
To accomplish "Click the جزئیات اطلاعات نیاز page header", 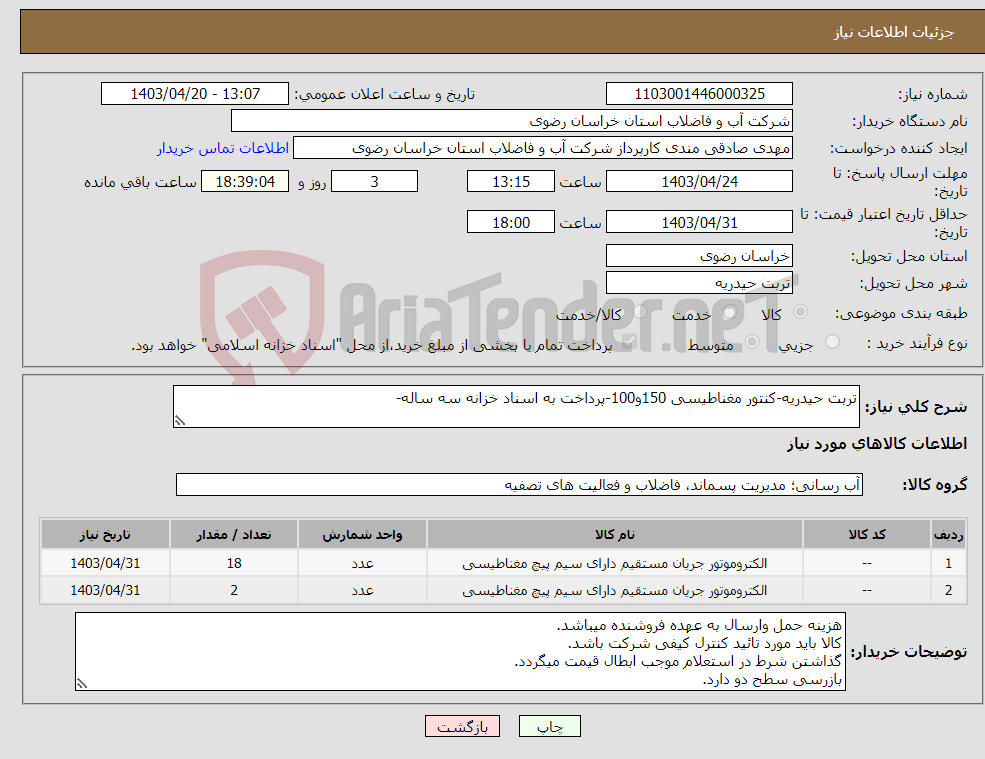I will pyautogui.click(x=893, y=32).
